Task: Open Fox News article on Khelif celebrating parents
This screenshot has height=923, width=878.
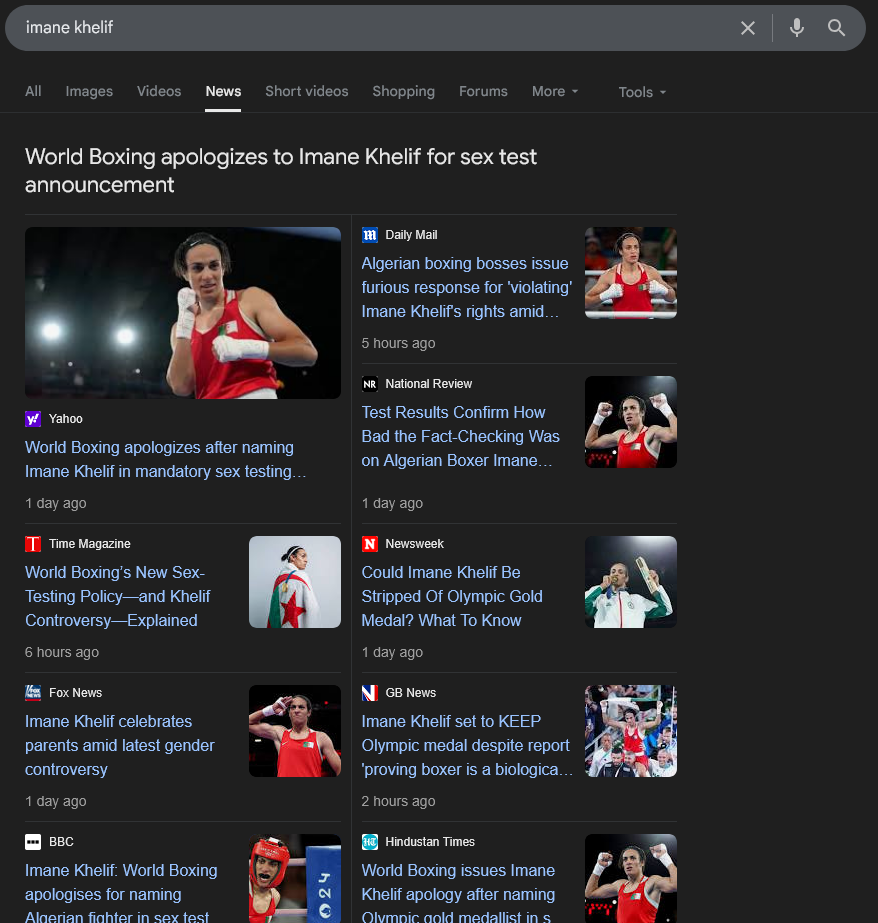Action: coord(119,745)
